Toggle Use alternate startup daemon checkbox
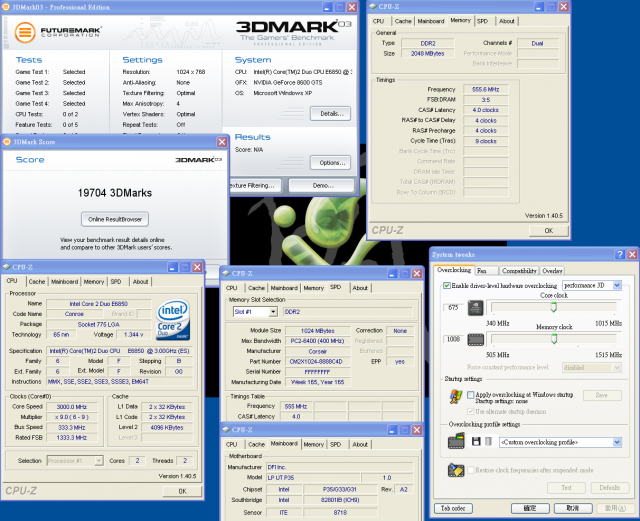This screenshot has width=640, height=521. pos(471,411)
